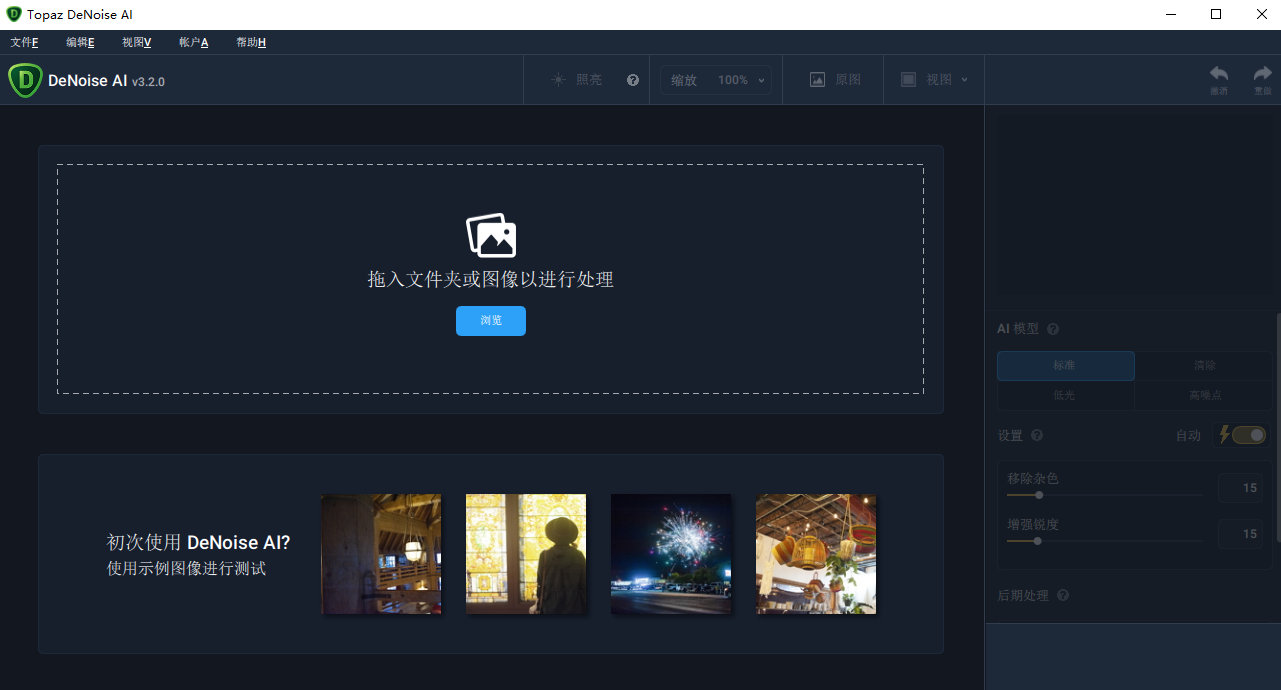This screenshot has height=690, width=1281.
Task: Open the stained glass silhouette sample image
Action: (x=526, y=554)
